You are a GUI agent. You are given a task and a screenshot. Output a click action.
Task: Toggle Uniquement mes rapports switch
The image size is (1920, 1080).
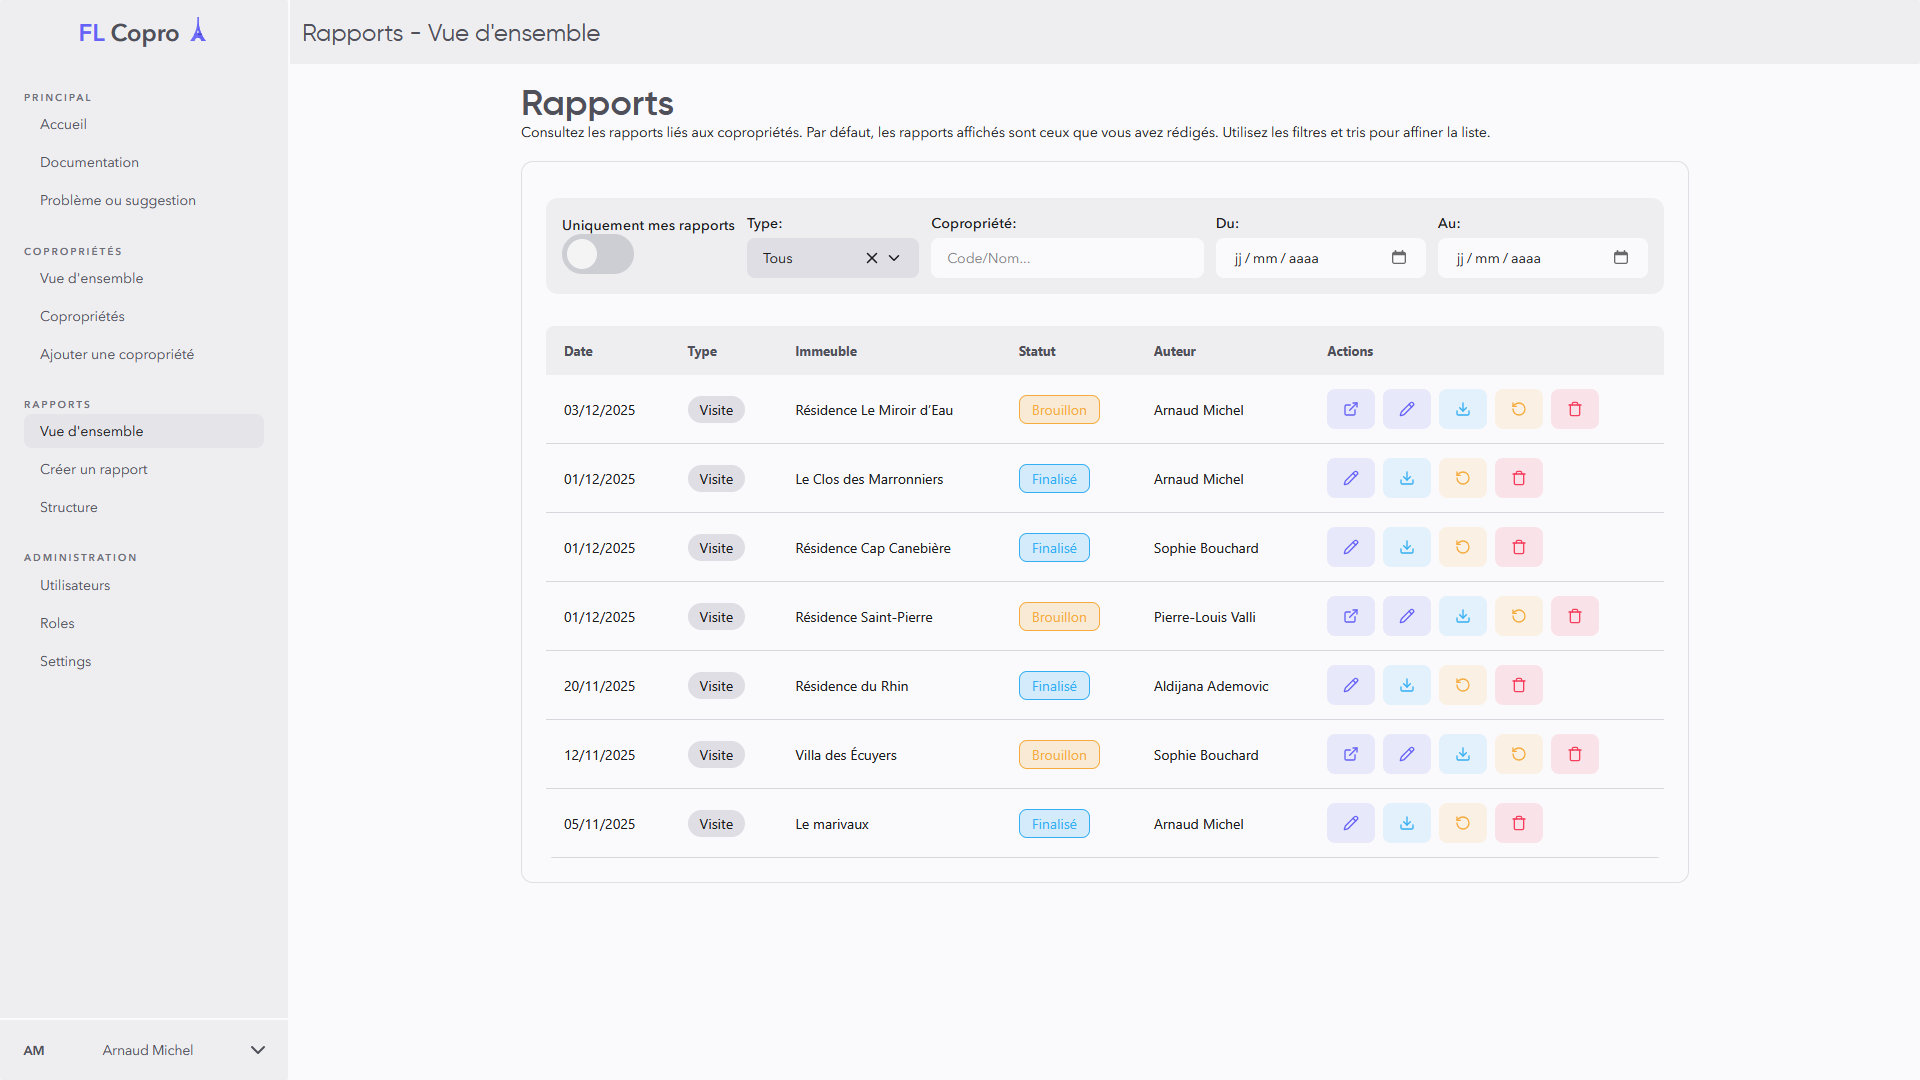point(597,254)
